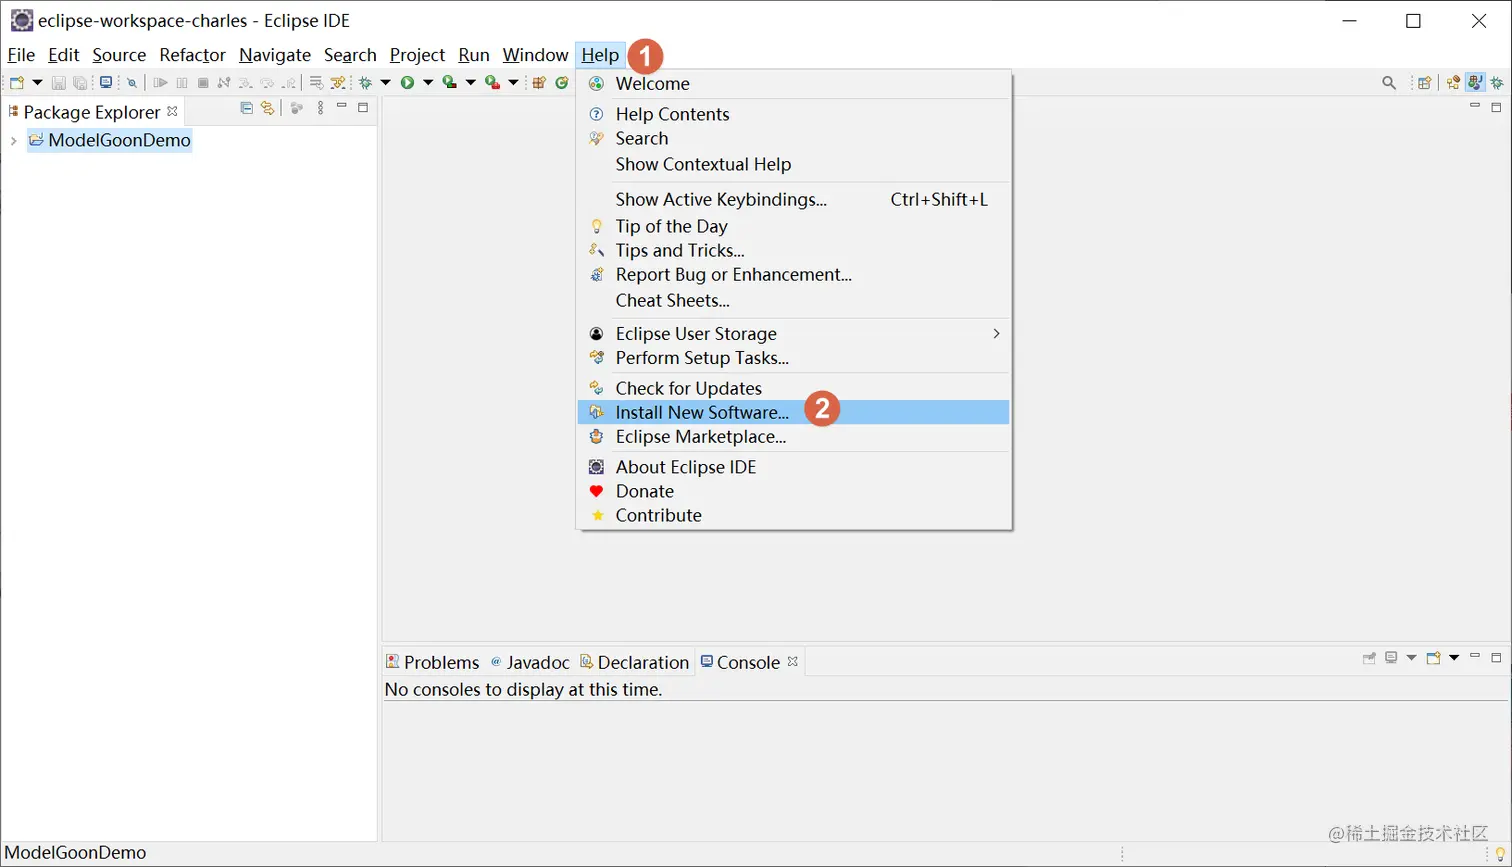This screenshot has width=1512, height=867.
Task: Click the Package Explorer focus task icon
Action: click(296, 108)
